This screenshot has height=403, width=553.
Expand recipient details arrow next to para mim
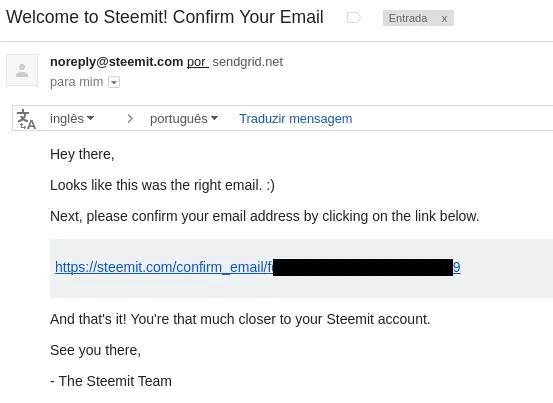pyautogui.click(x=114, y=82)
